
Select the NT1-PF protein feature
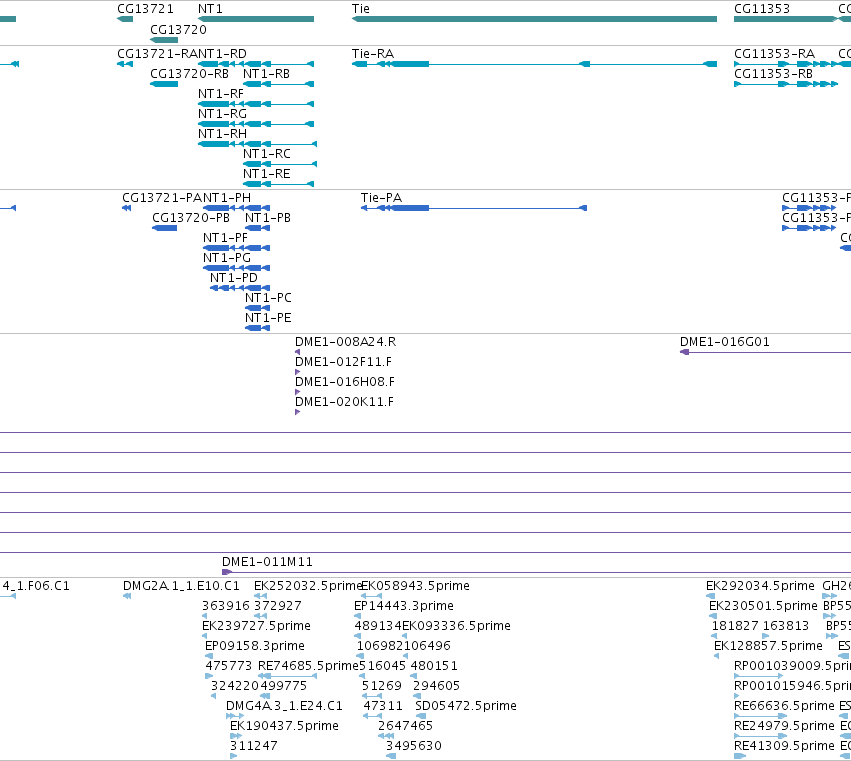tap(236, 248)
